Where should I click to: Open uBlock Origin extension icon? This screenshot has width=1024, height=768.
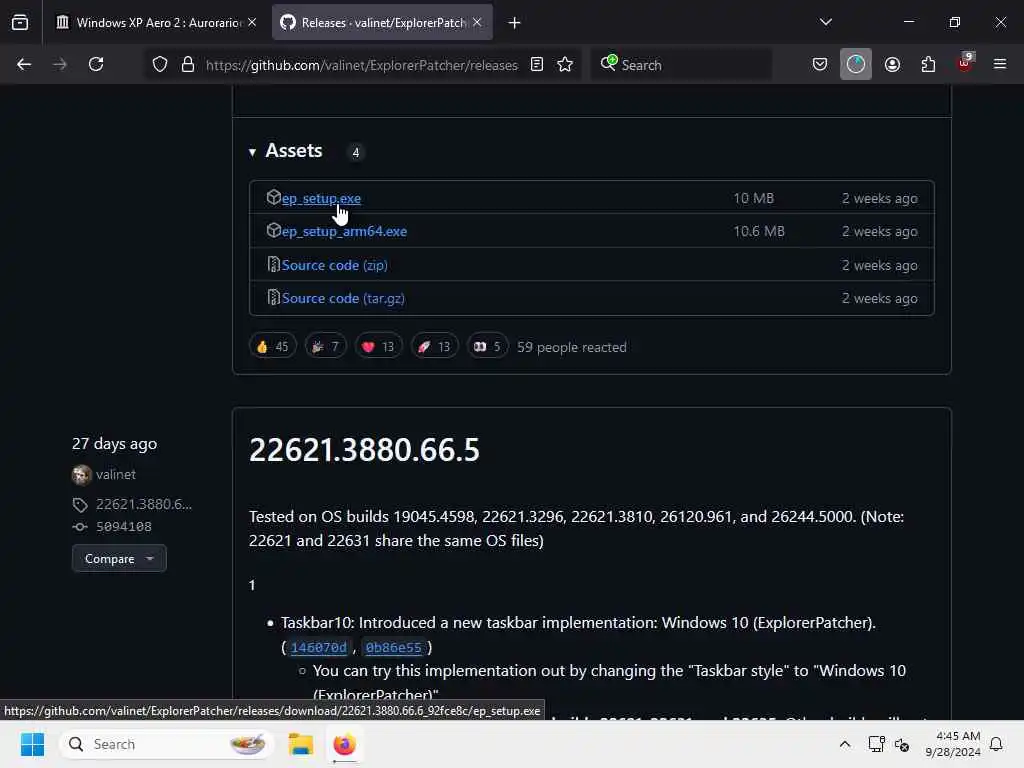tap(965, 63)
